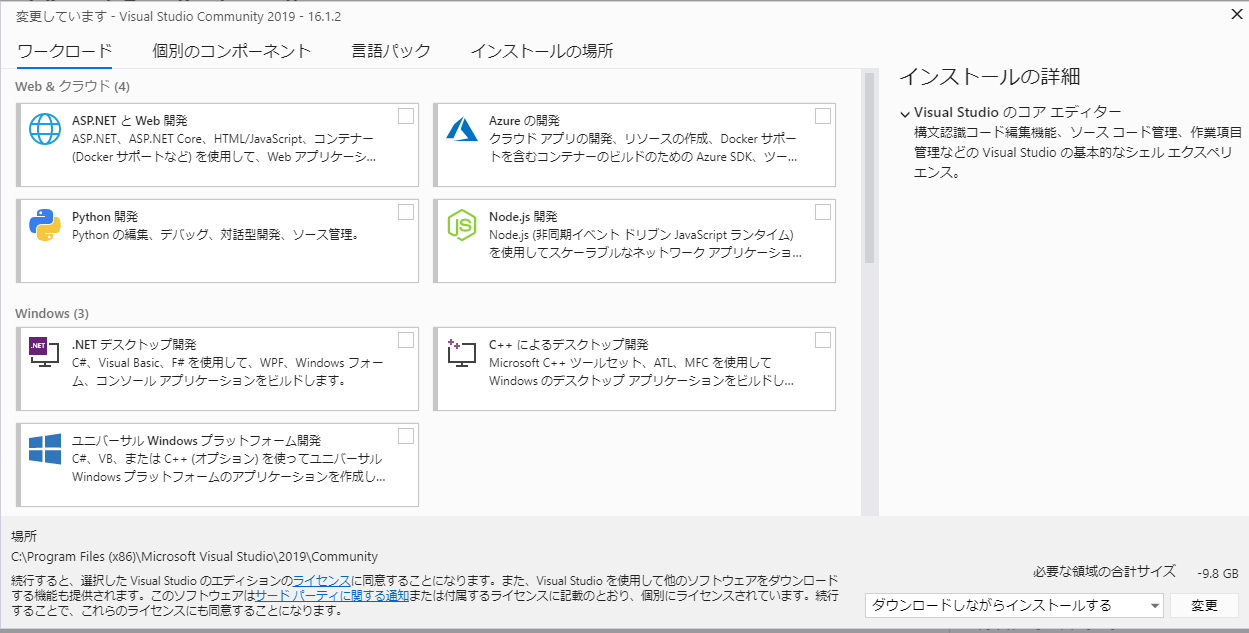
Task: Tick ユニバーサル Windows プラットフォーム開発 checkbox
Action: pyautogui.click(x=406, y=436)
